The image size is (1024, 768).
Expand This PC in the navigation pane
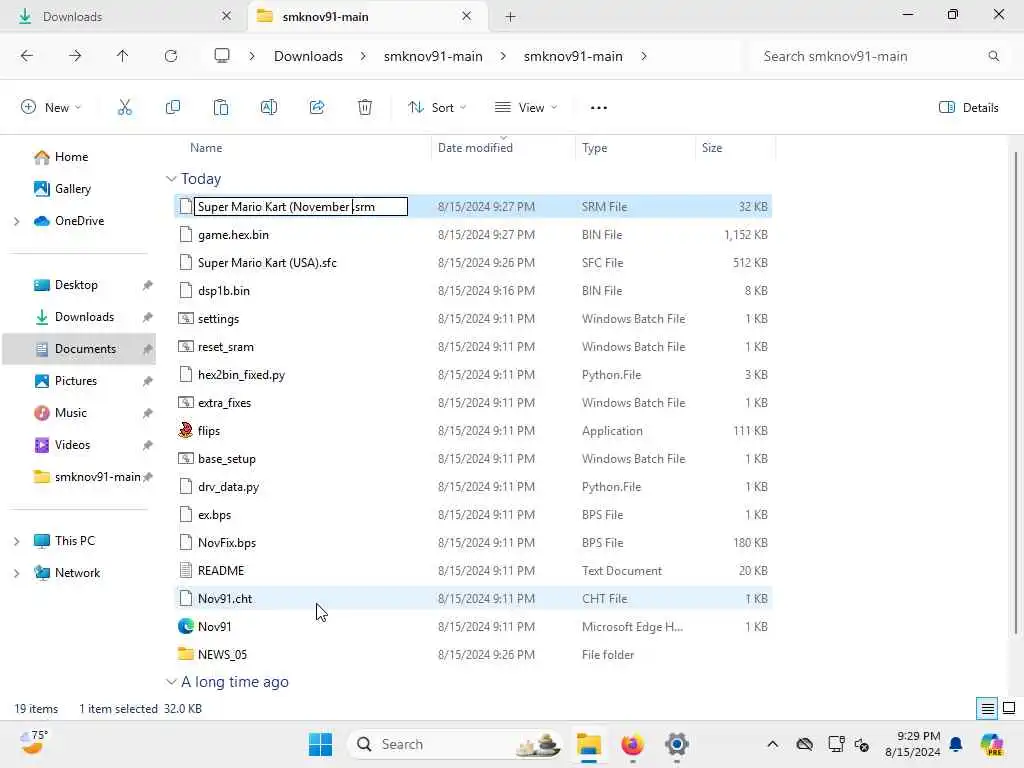16,541
